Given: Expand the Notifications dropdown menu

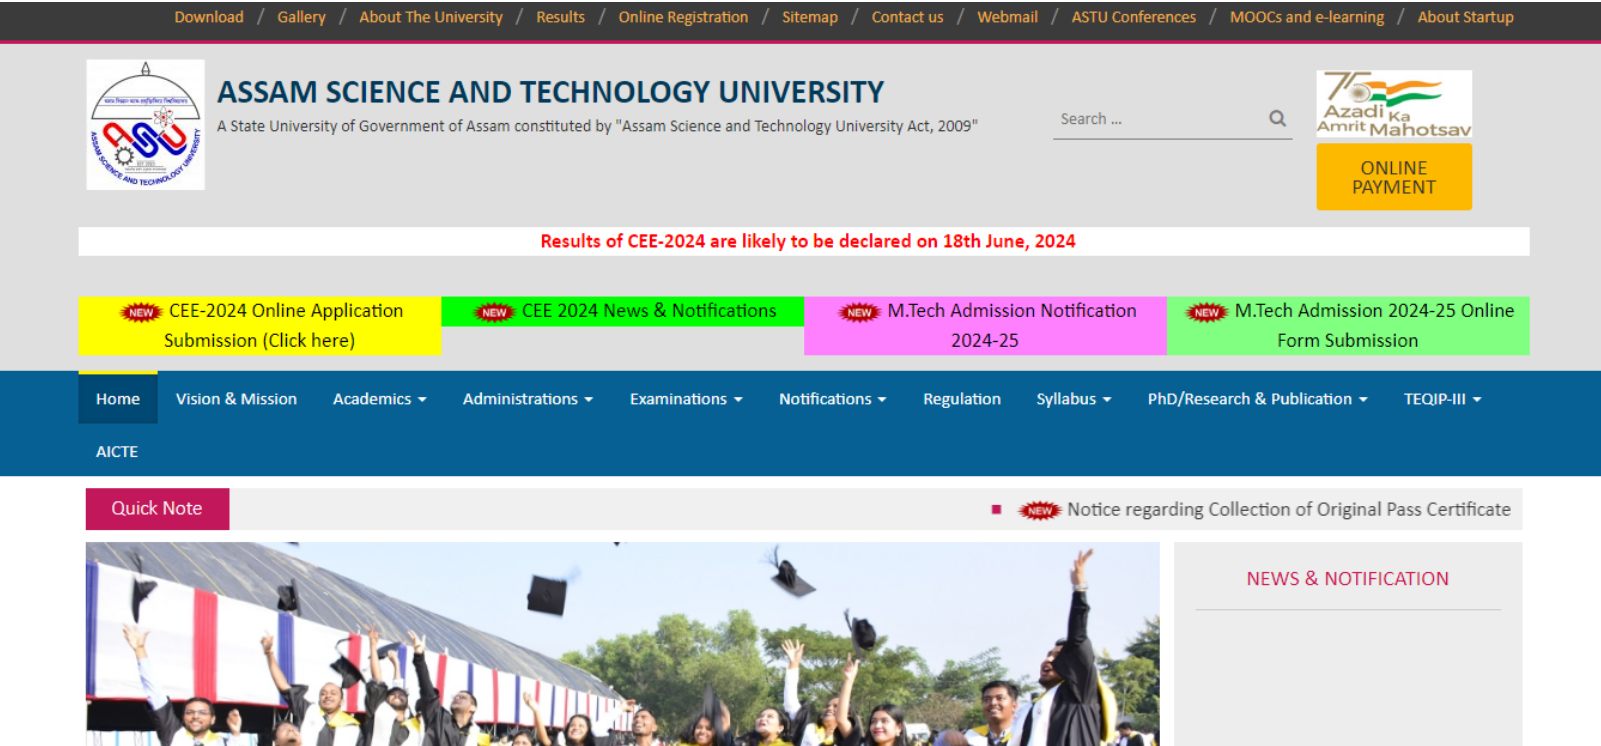Looking at the screenshot, I should 833,398.
